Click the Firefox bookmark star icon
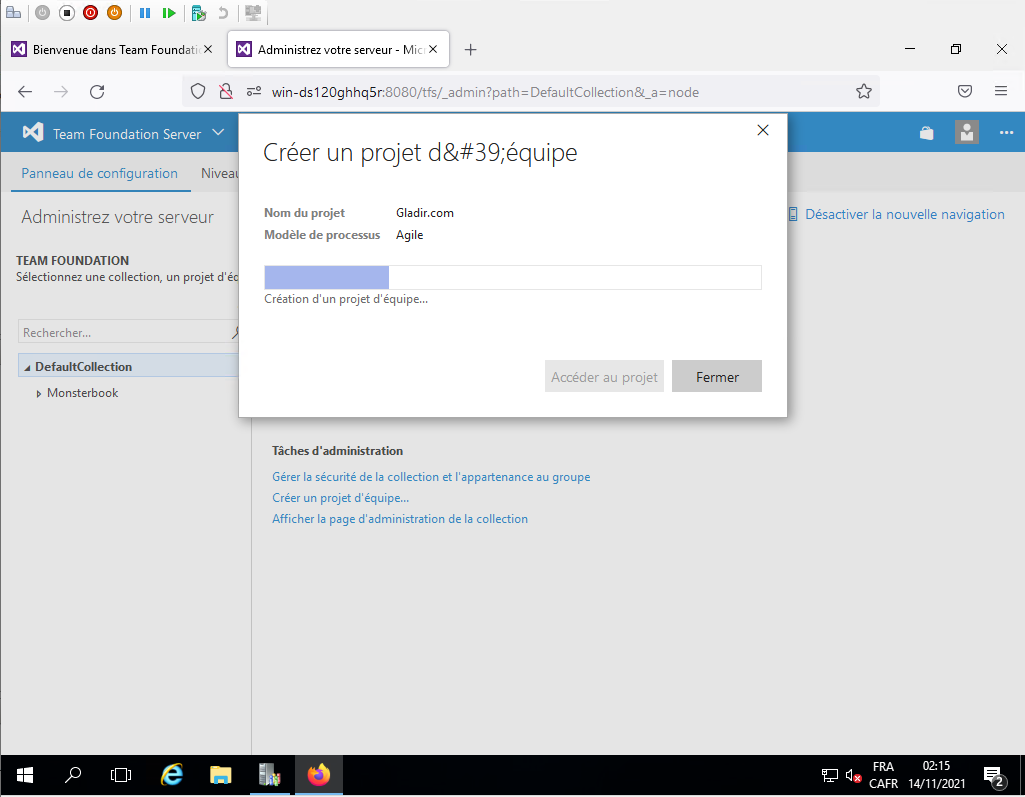This screenshot has width=1025, height=797. click(x=864, y=92)
